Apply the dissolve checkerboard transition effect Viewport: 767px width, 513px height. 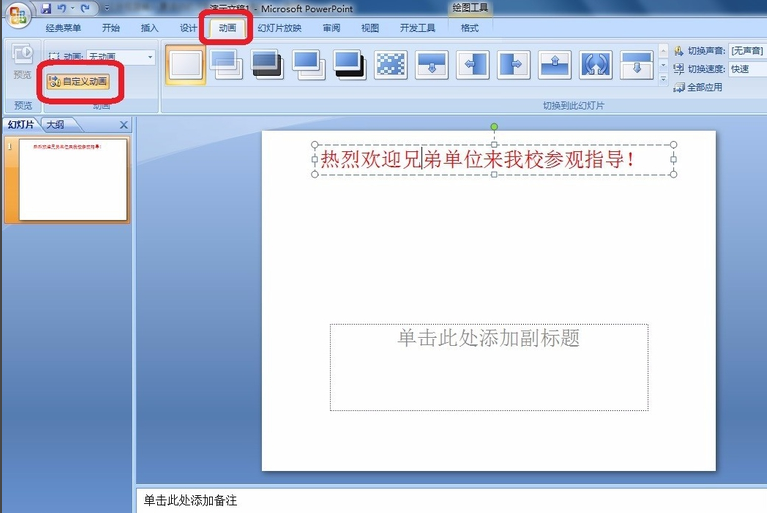coord(391,65)
